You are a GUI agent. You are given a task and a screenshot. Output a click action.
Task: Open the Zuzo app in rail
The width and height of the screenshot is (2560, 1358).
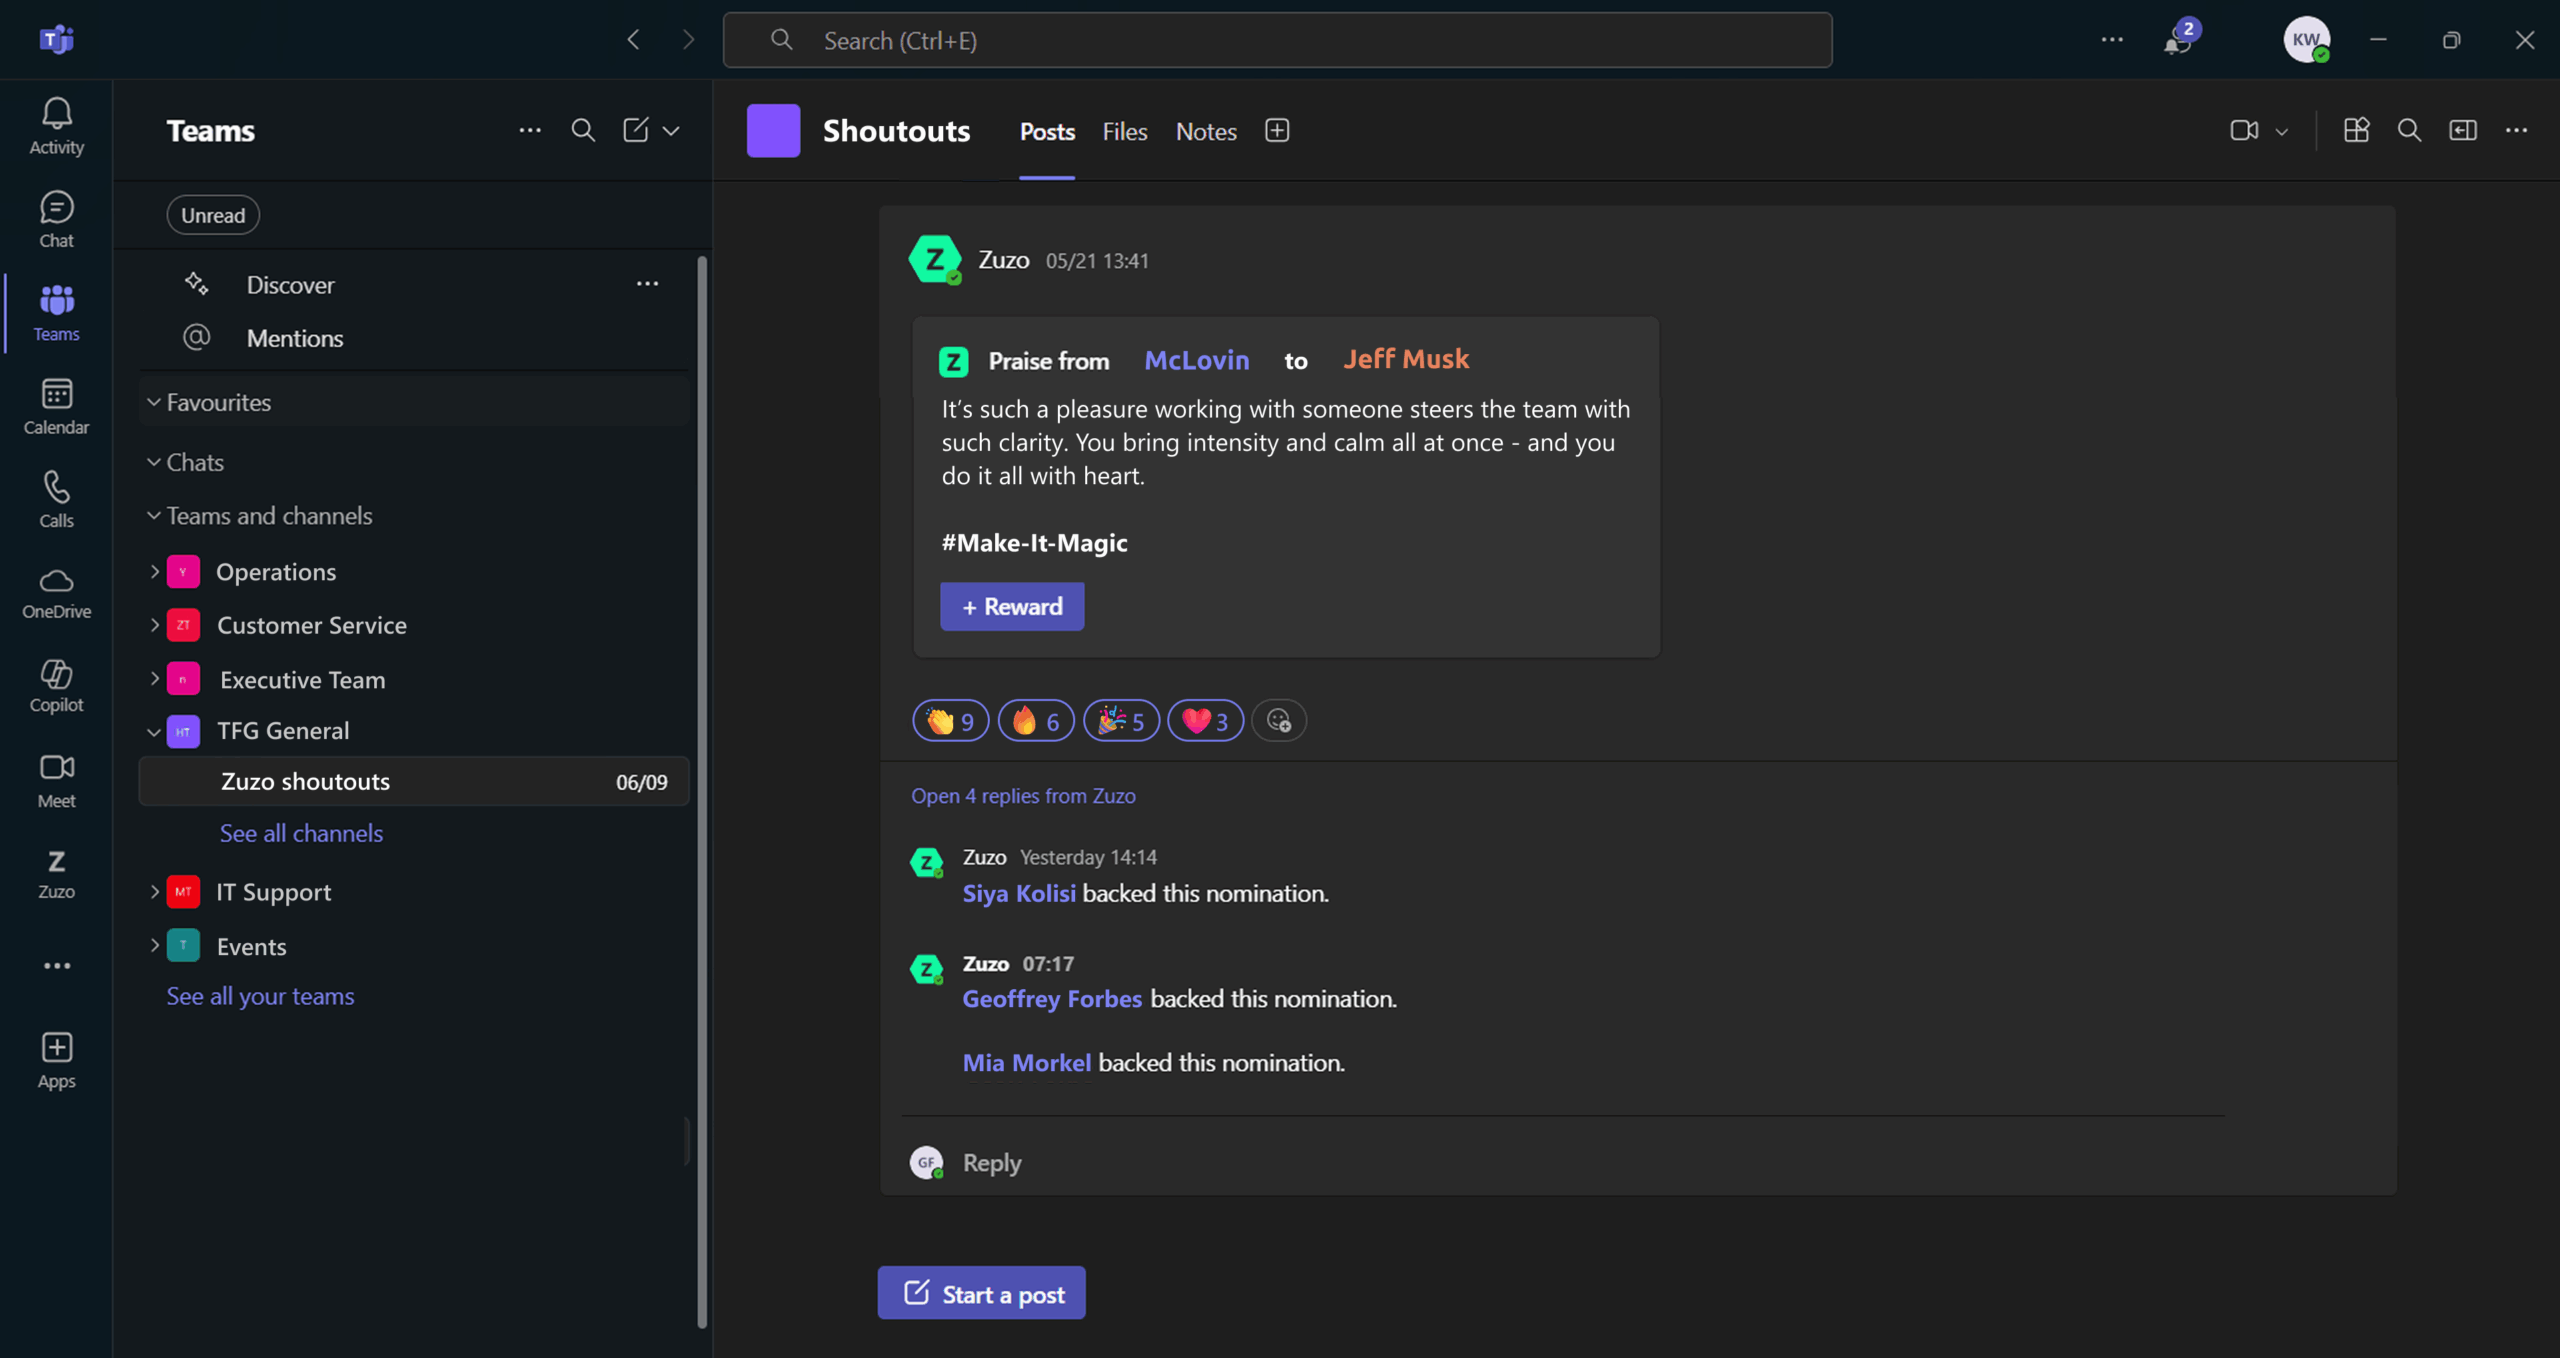click(x=56, y=873)
